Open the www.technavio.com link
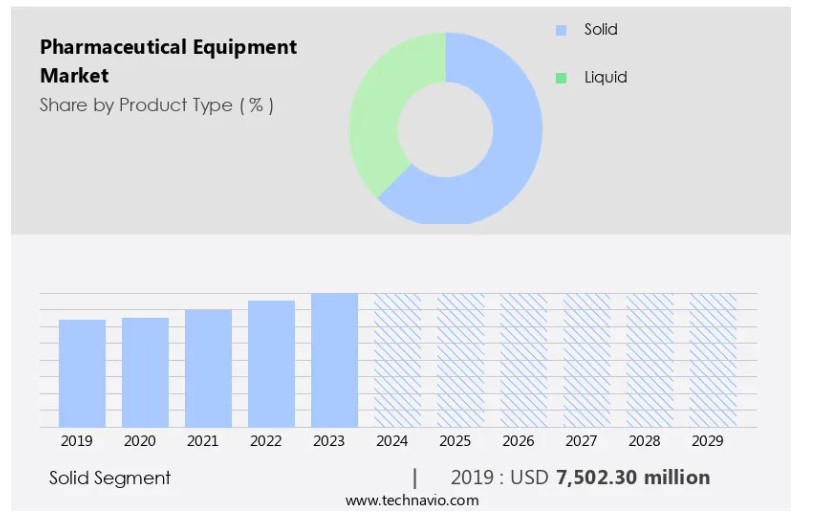This screenshot has width=820, height=520. point(412,500)
